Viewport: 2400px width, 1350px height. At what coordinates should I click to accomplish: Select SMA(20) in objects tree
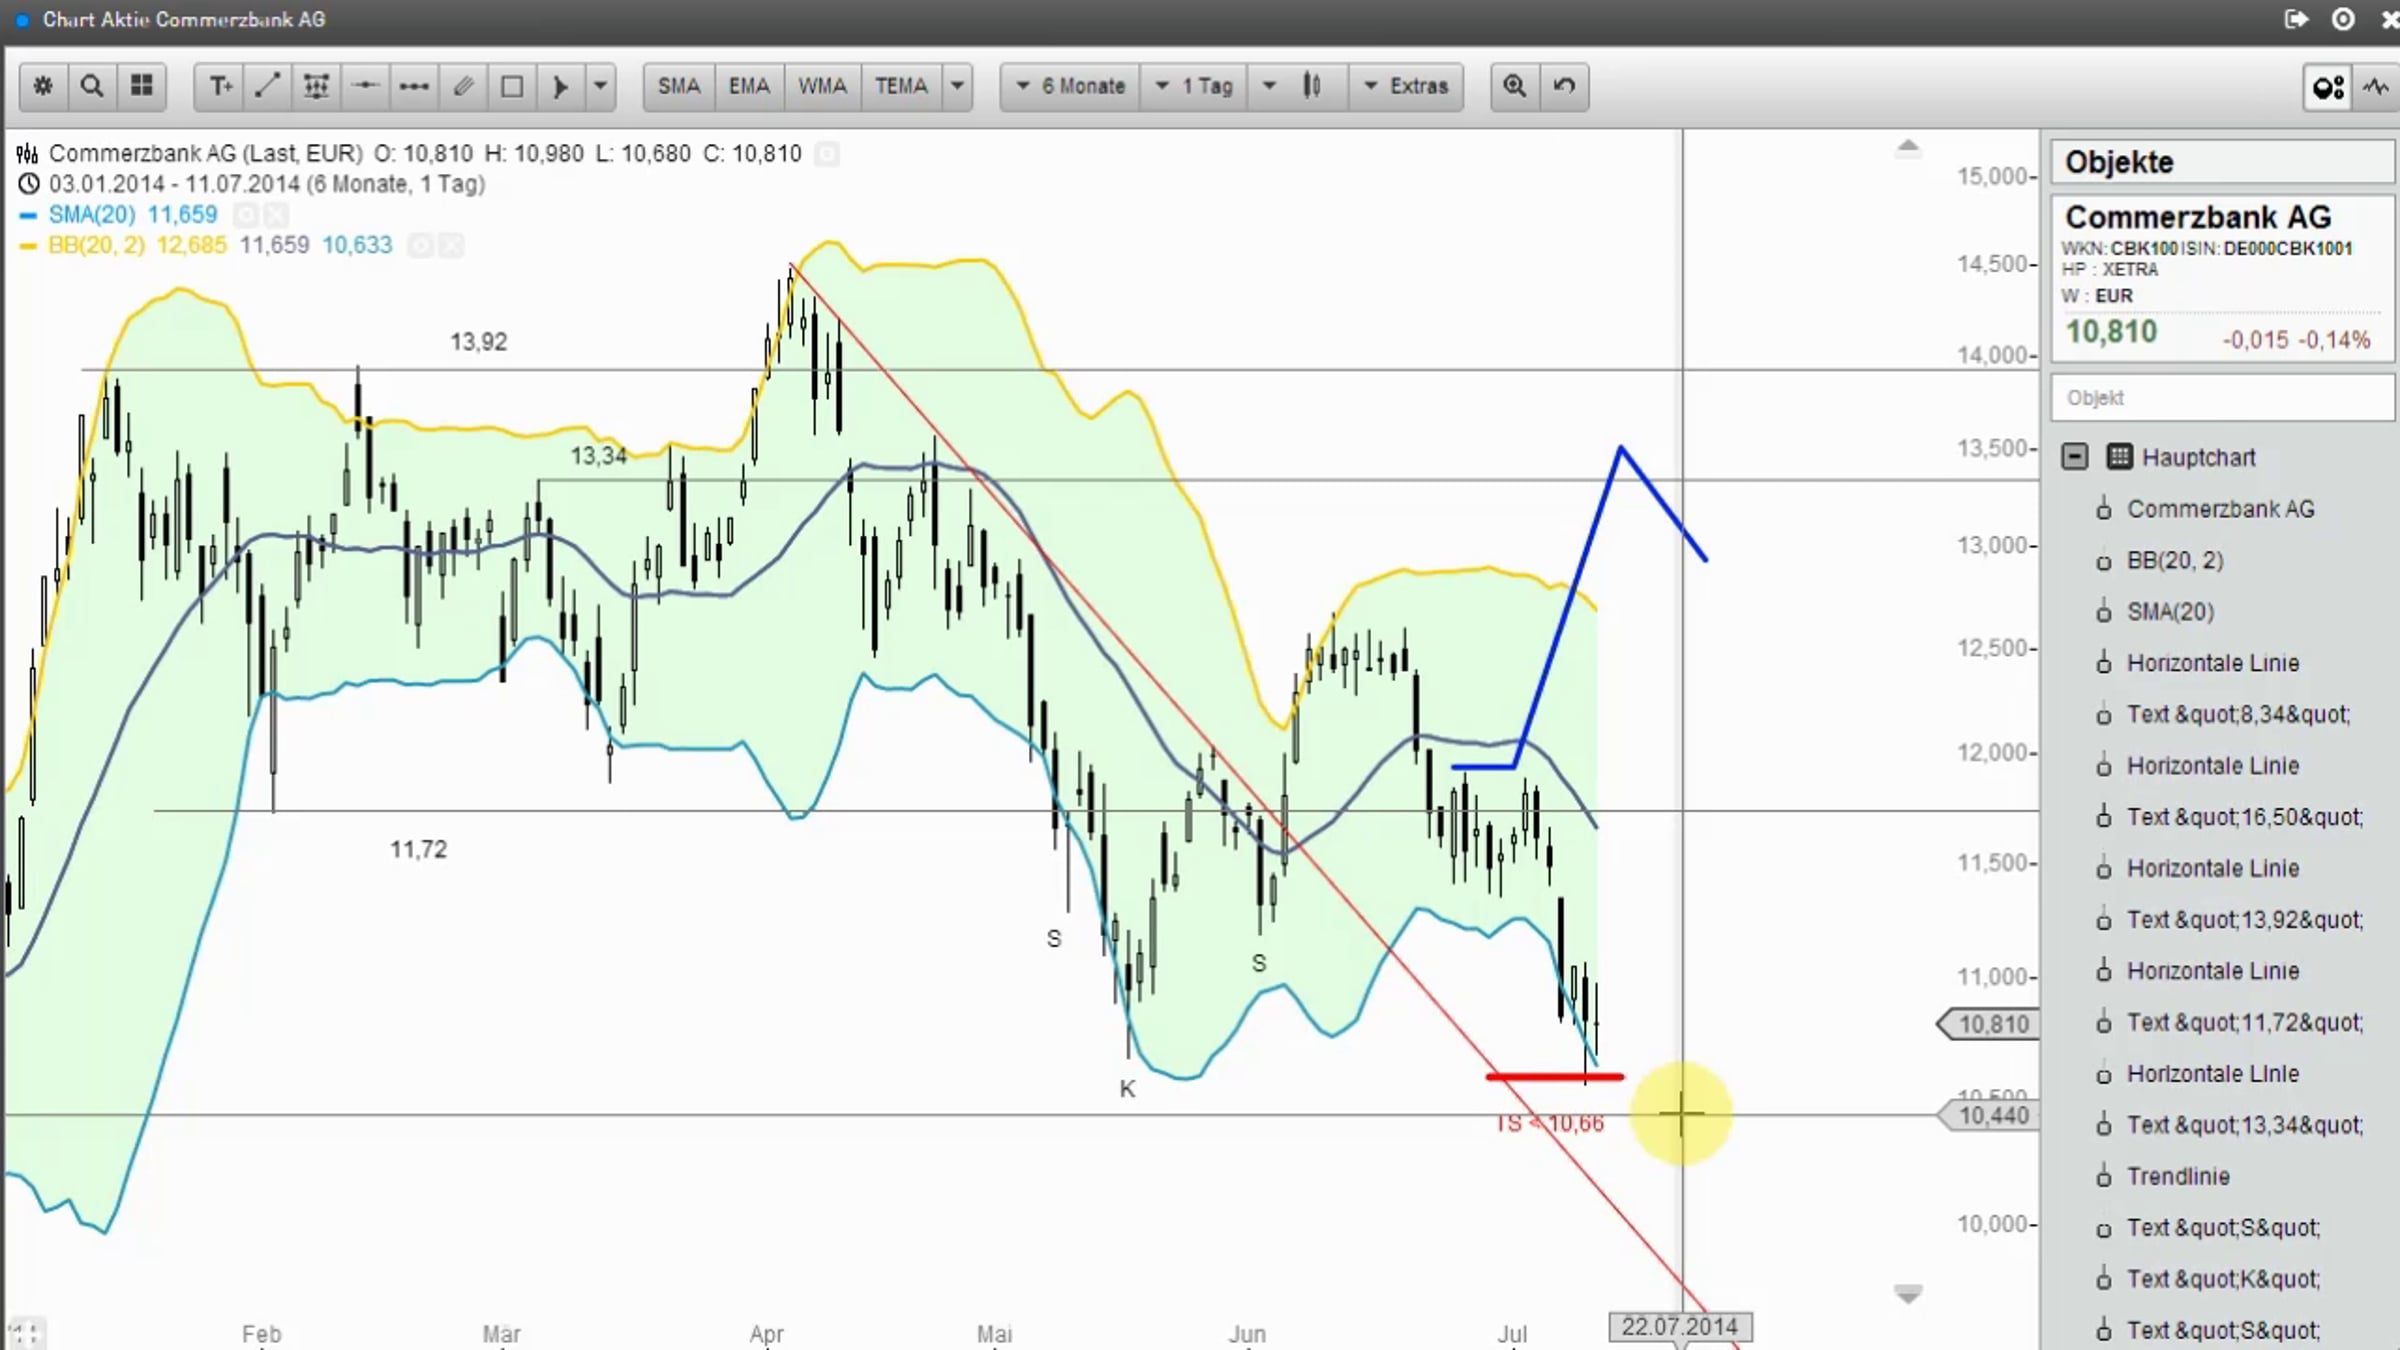point(2170,612)
